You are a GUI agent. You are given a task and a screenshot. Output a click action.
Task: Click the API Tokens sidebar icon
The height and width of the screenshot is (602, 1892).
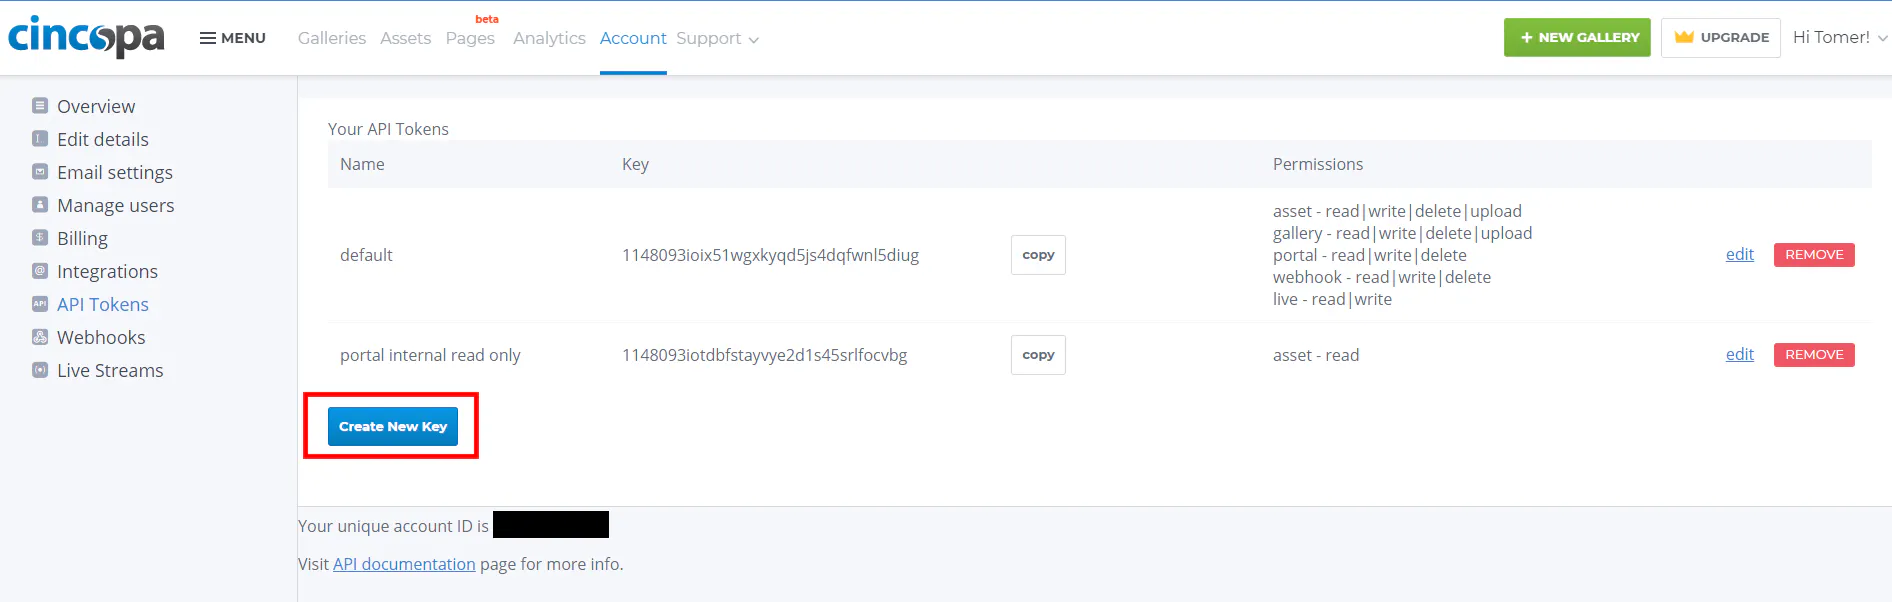point(40,303)
